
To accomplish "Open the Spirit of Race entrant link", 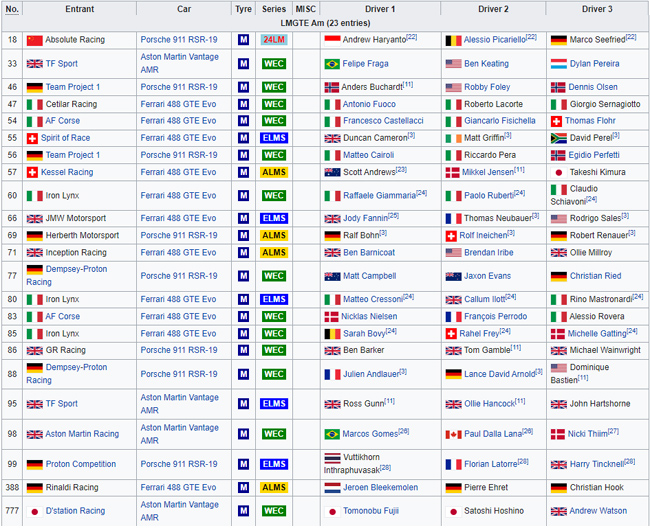I will 65,138.
